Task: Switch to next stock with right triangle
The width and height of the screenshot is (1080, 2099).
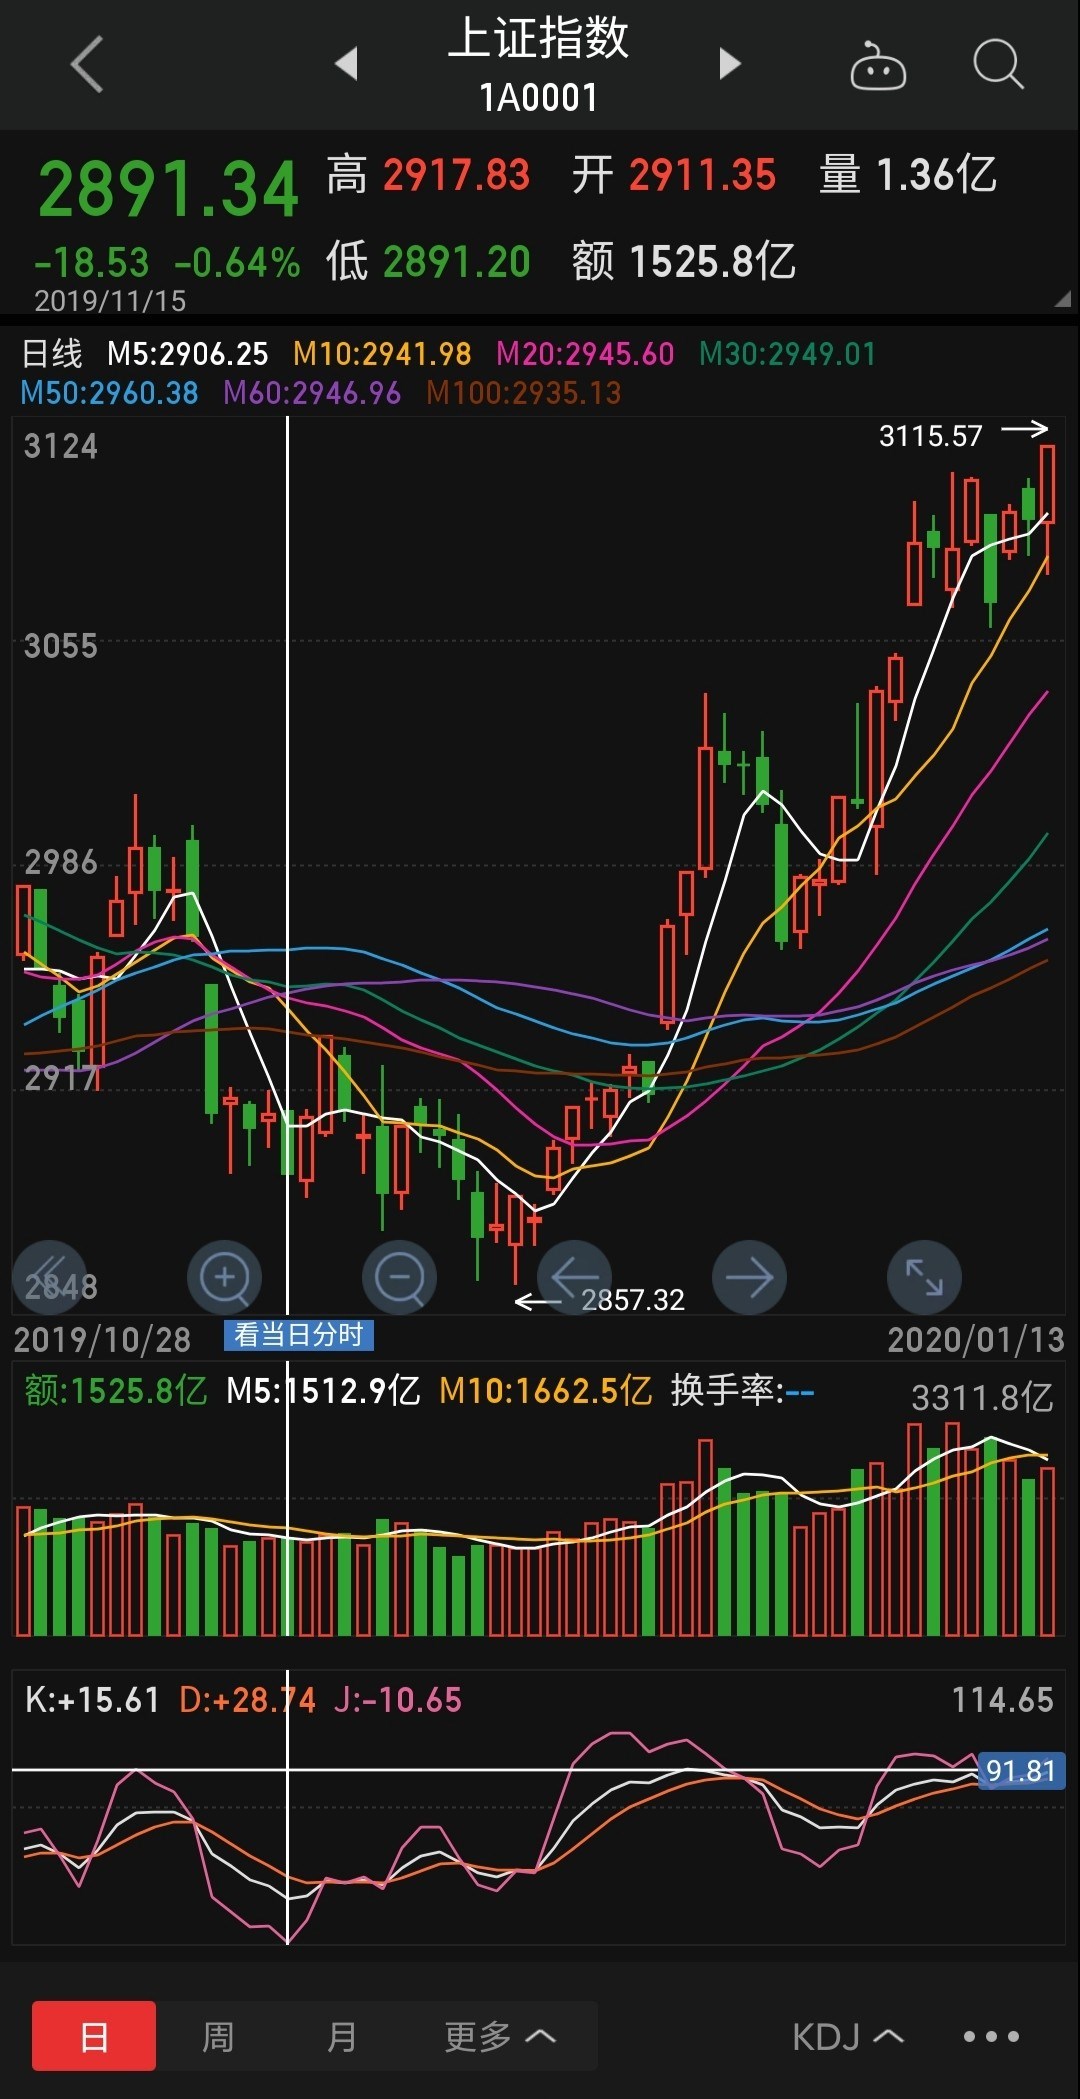Action: pyautogui.click(x=730, y=63)
